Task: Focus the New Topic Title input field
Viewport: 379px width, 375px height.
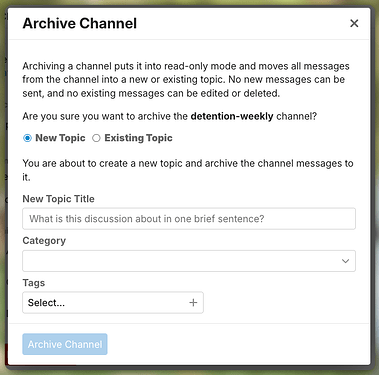Action: [x=189, y=219]
